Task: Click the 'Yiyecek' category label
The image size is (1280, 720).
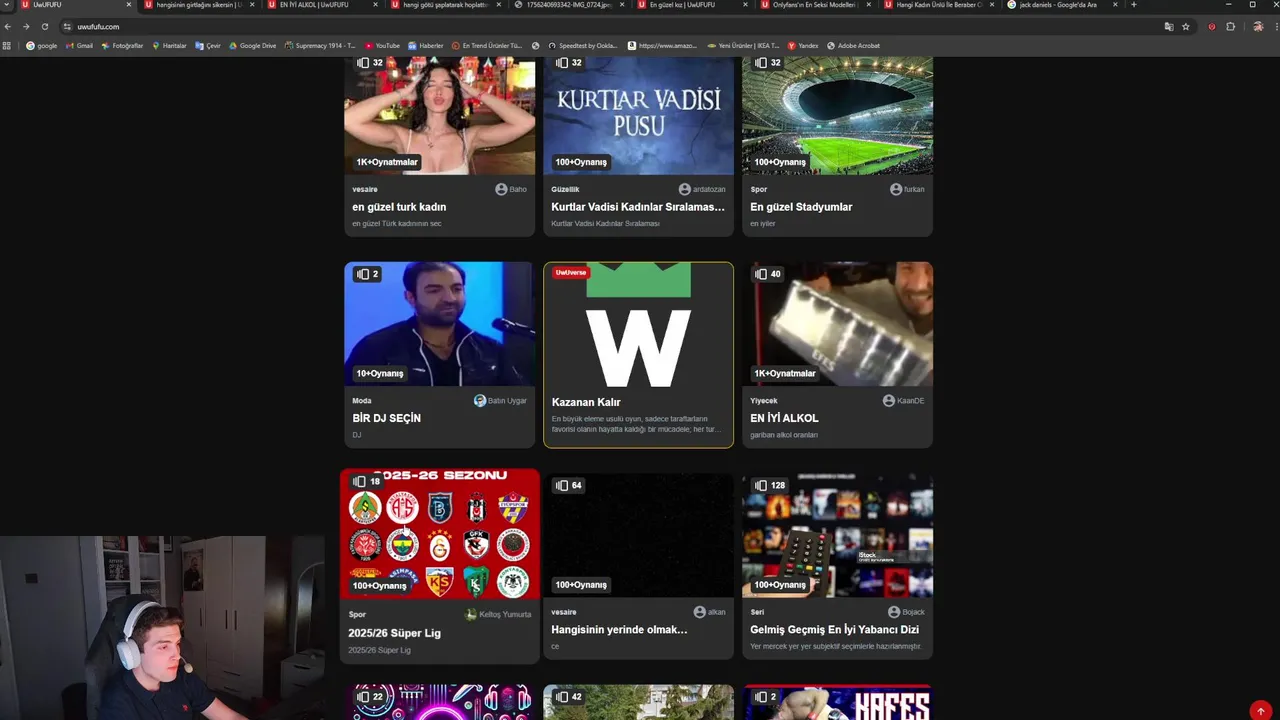Action: click(x=764, y=400)
